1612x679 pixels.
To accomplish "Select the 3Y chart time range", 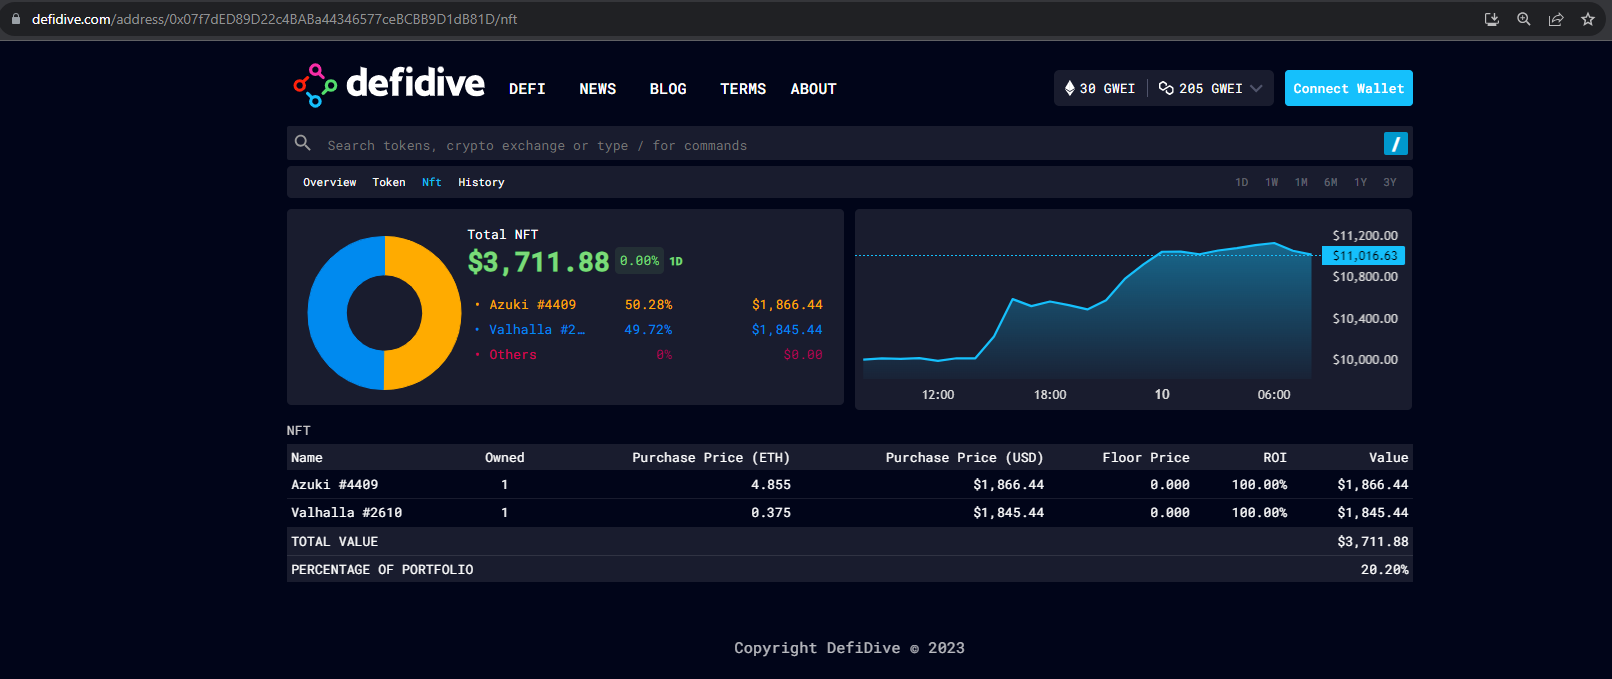I will (x=1390, y=182).
